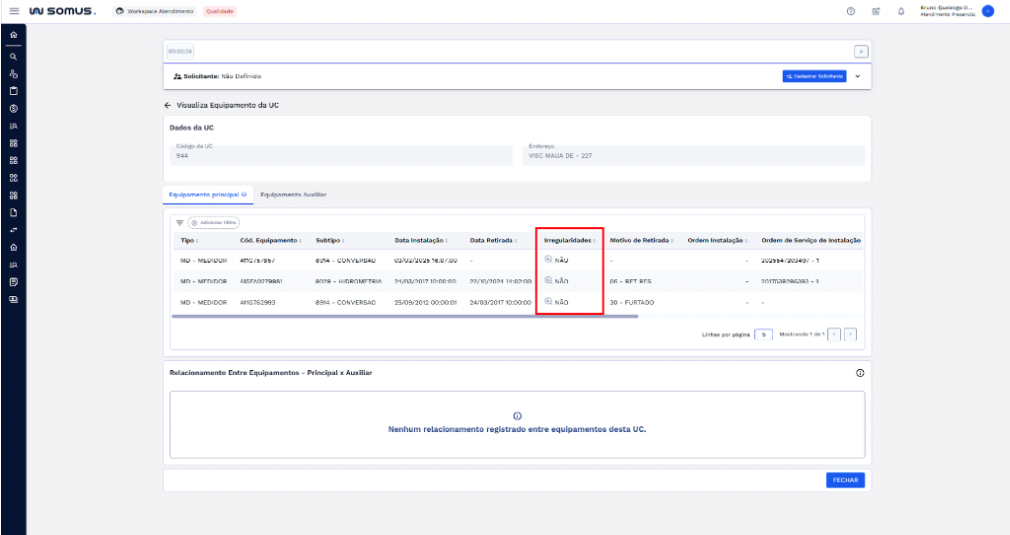
Task: Open the people icon in the sidebar
Action: 14,74
